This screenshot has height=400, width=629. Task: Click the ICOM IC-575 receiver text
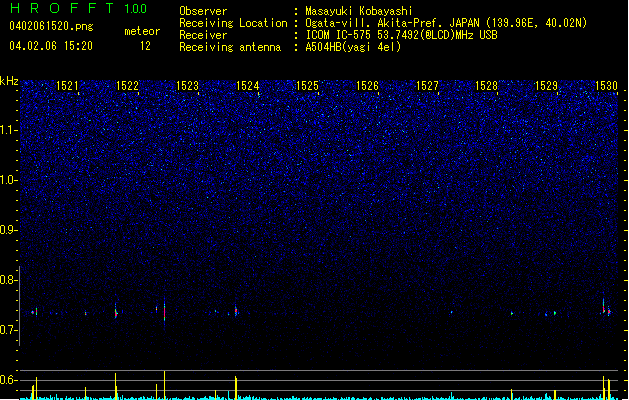(402, 35)
